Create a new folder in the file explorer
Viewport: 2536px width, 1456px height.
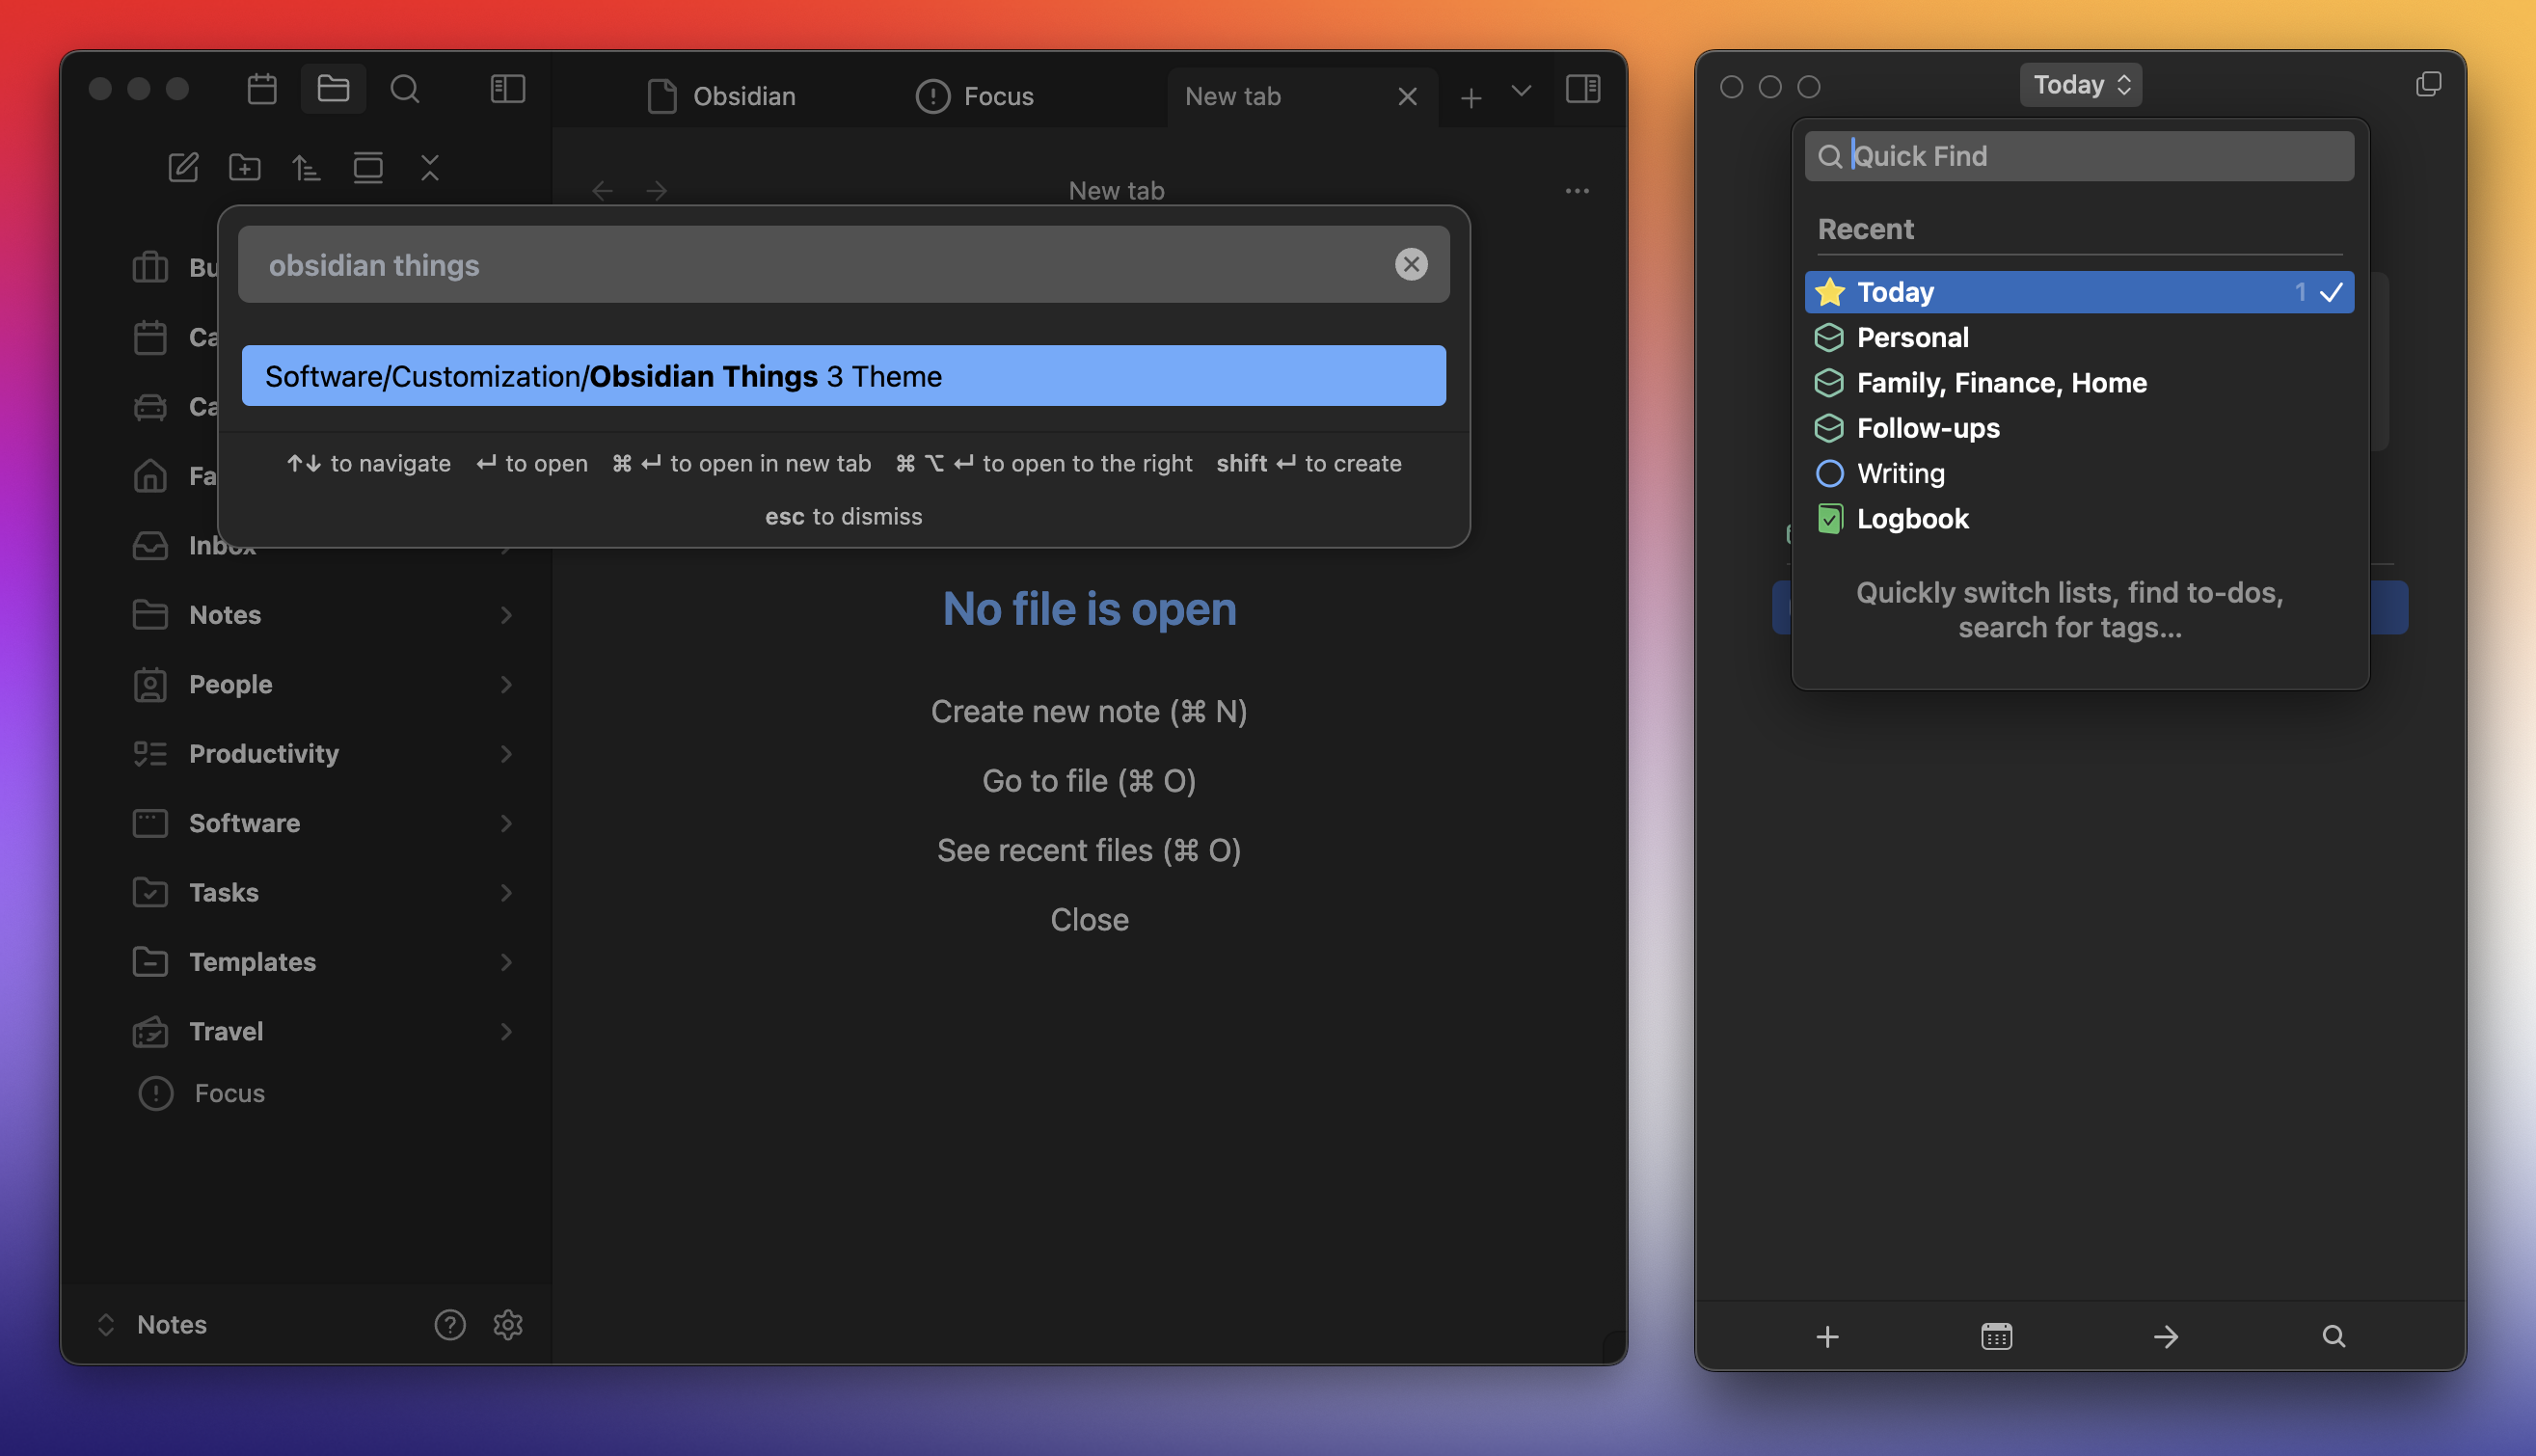click(245, 167)
